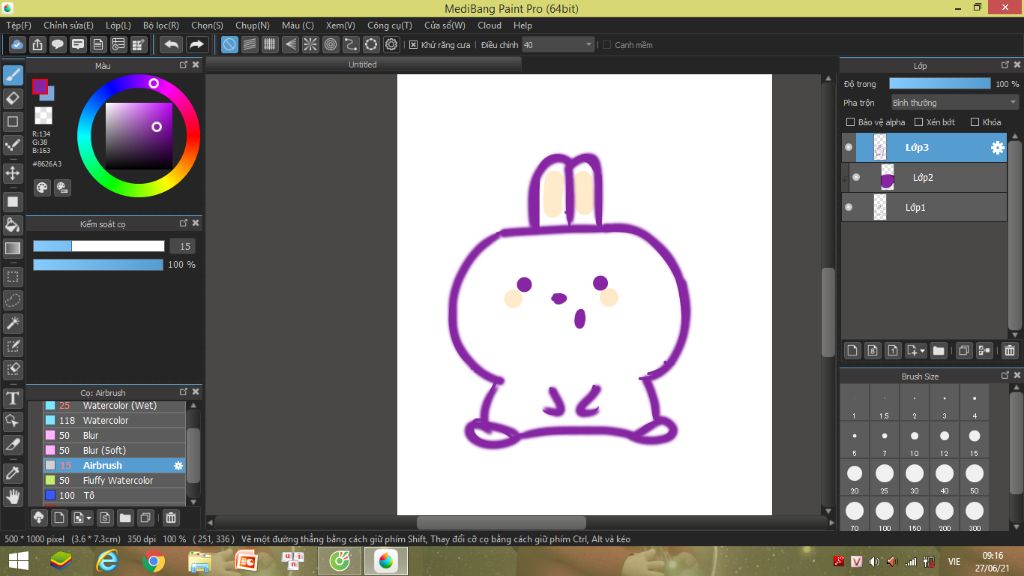The width and height of the screenshot is (1024, 576).
Task: Click the Undo arrow in toolbar
Action: [x=172, y=44]
